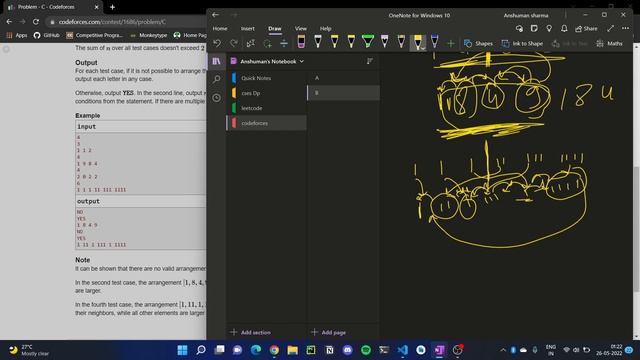Viewport: 640px width, 360px height.
Task: Open recent notes clock icon
Action: (216, 98)
